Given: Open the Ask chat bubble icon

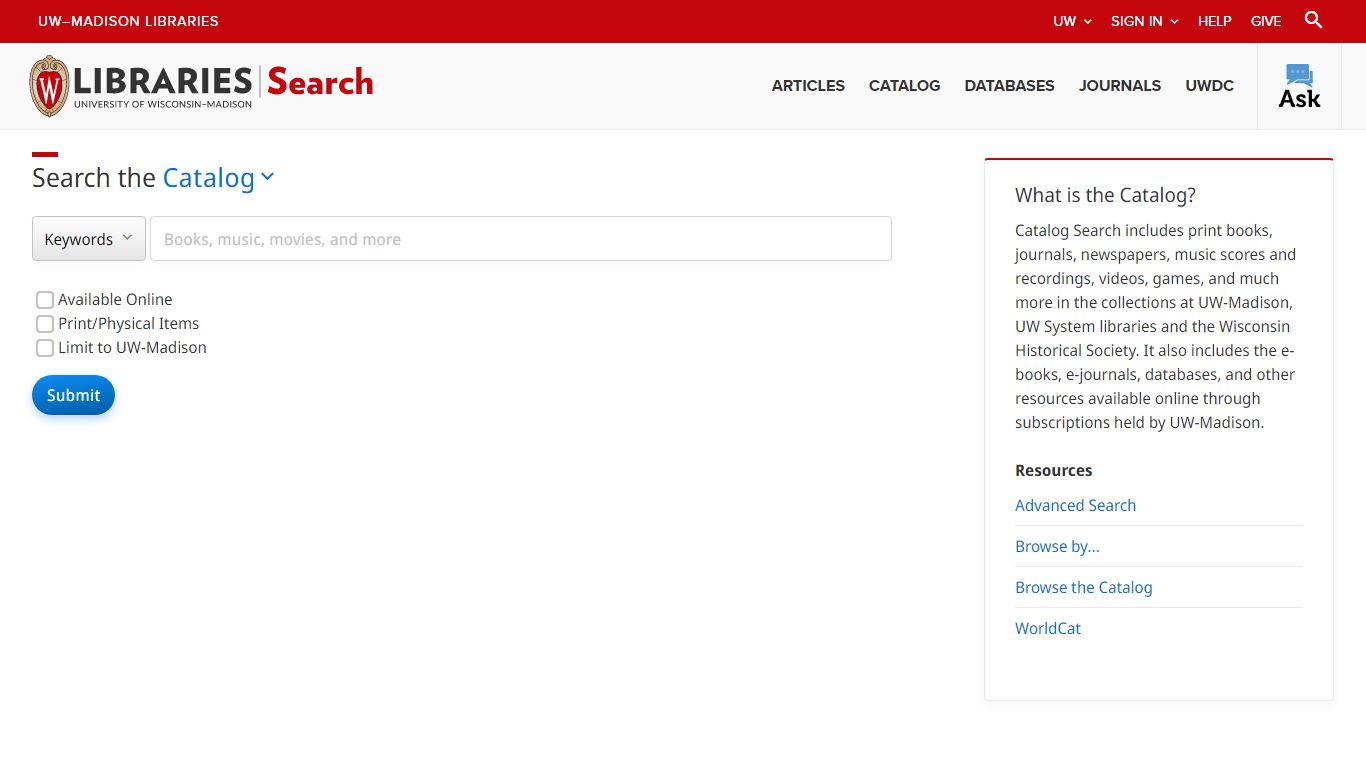Looking at the screenshot, I should click(1299, 86).
